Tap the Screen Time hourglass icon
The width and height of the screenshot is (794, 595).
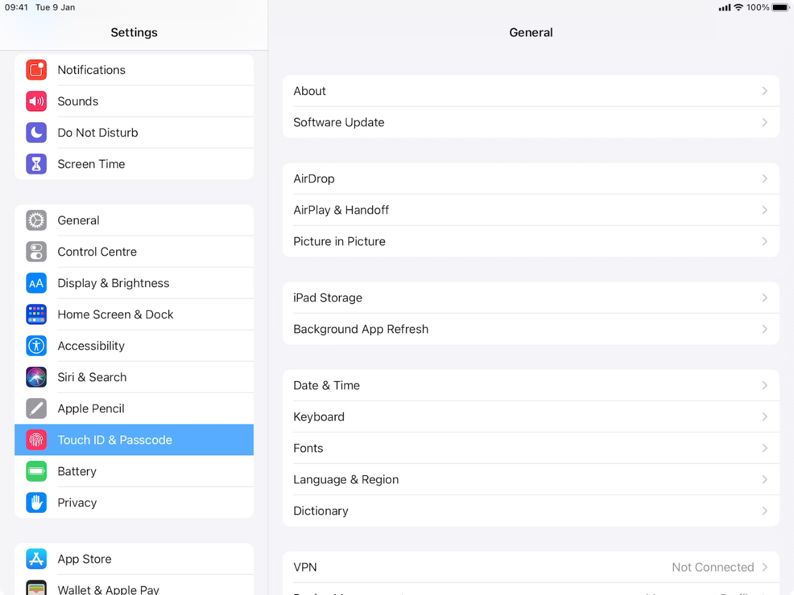36,164
